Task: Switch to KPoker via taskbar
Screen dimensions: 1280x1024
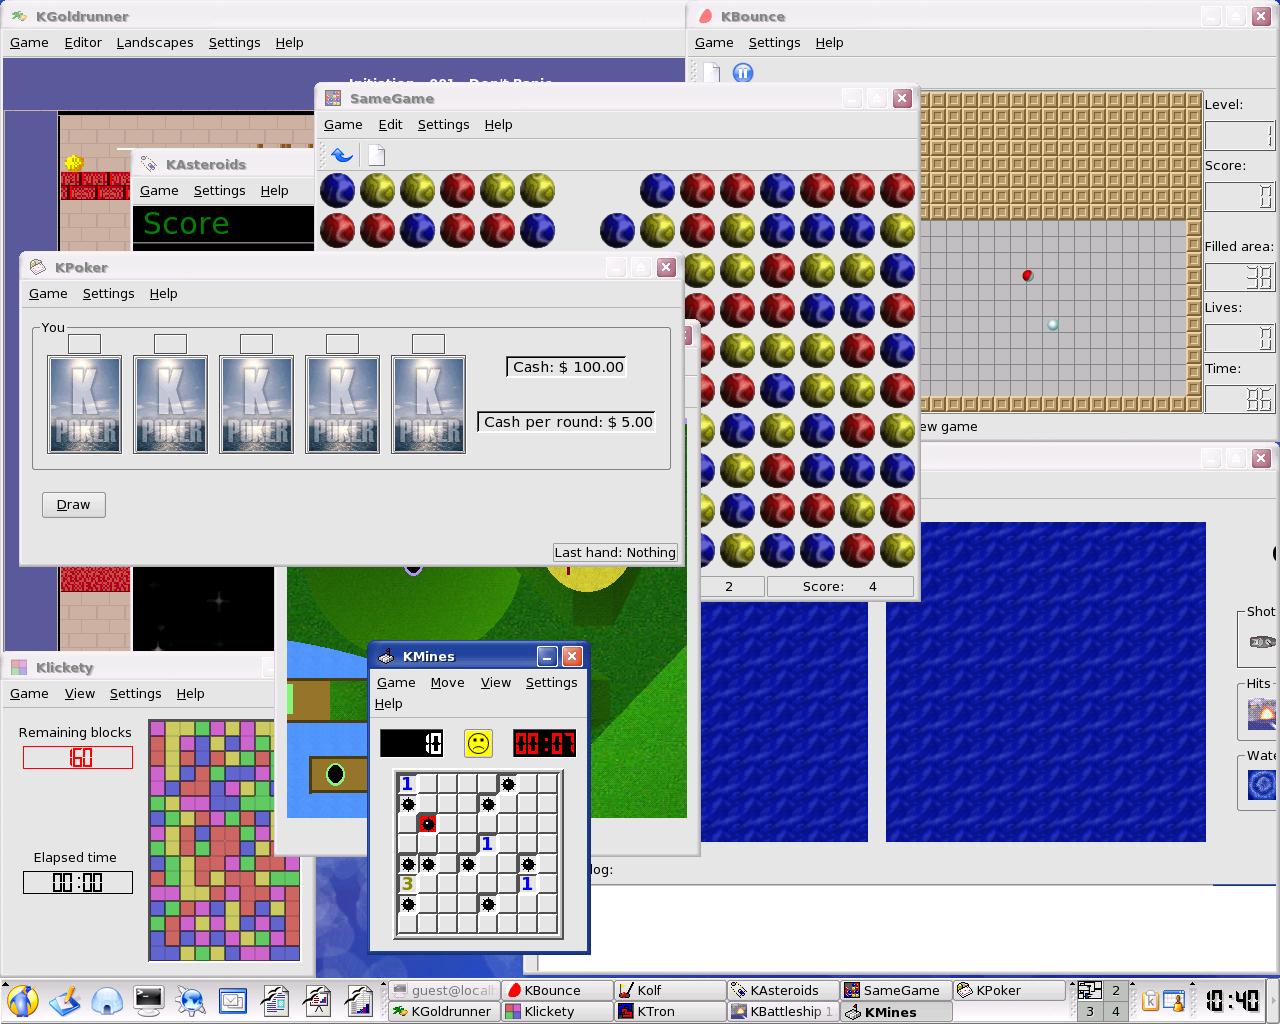Action: (1009, 990)
